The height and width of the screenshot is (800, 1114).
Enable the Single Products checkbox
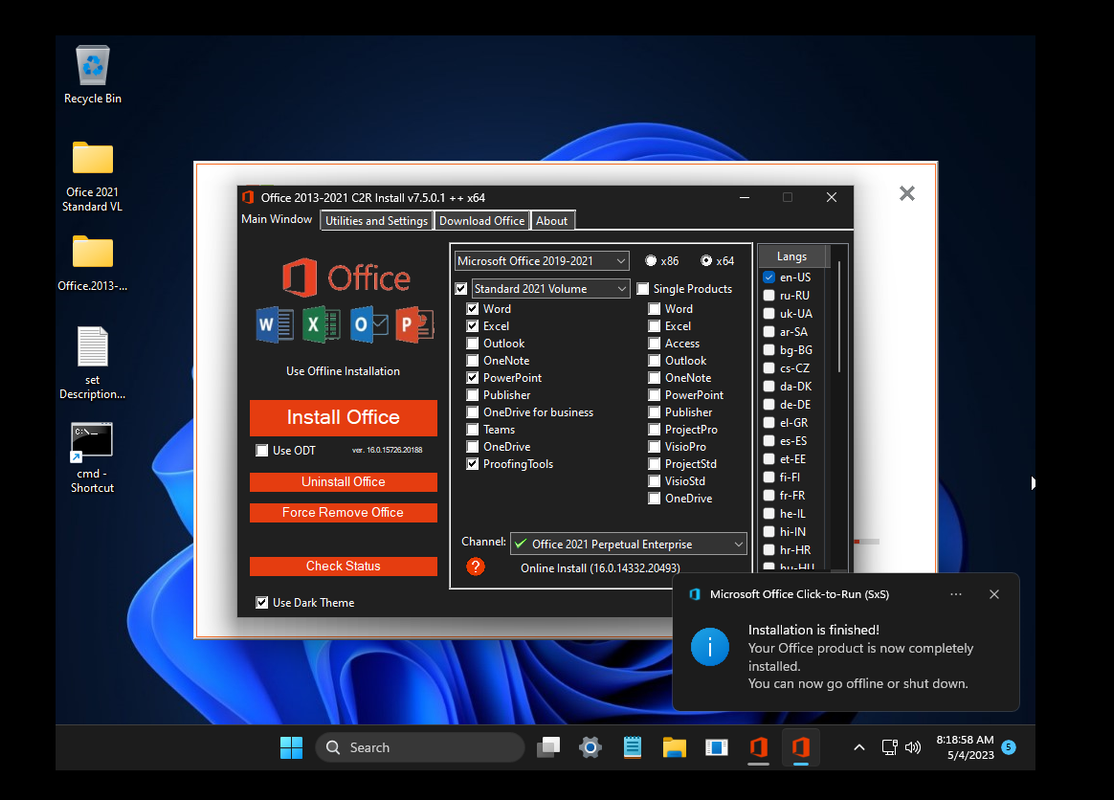click(643, 288)
